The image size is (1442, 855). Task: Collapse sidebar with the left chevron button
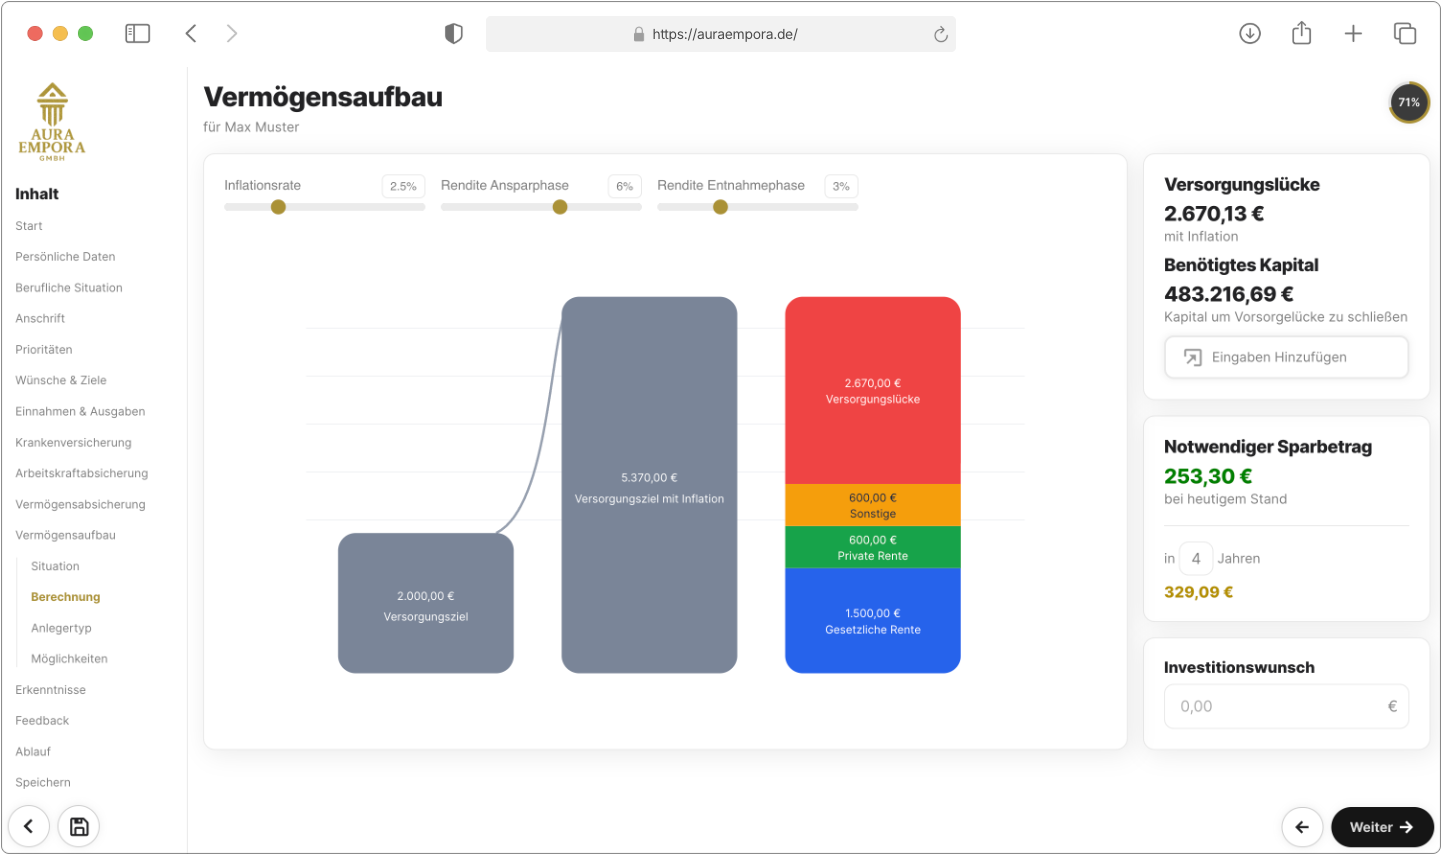click(x=29, y=826)
